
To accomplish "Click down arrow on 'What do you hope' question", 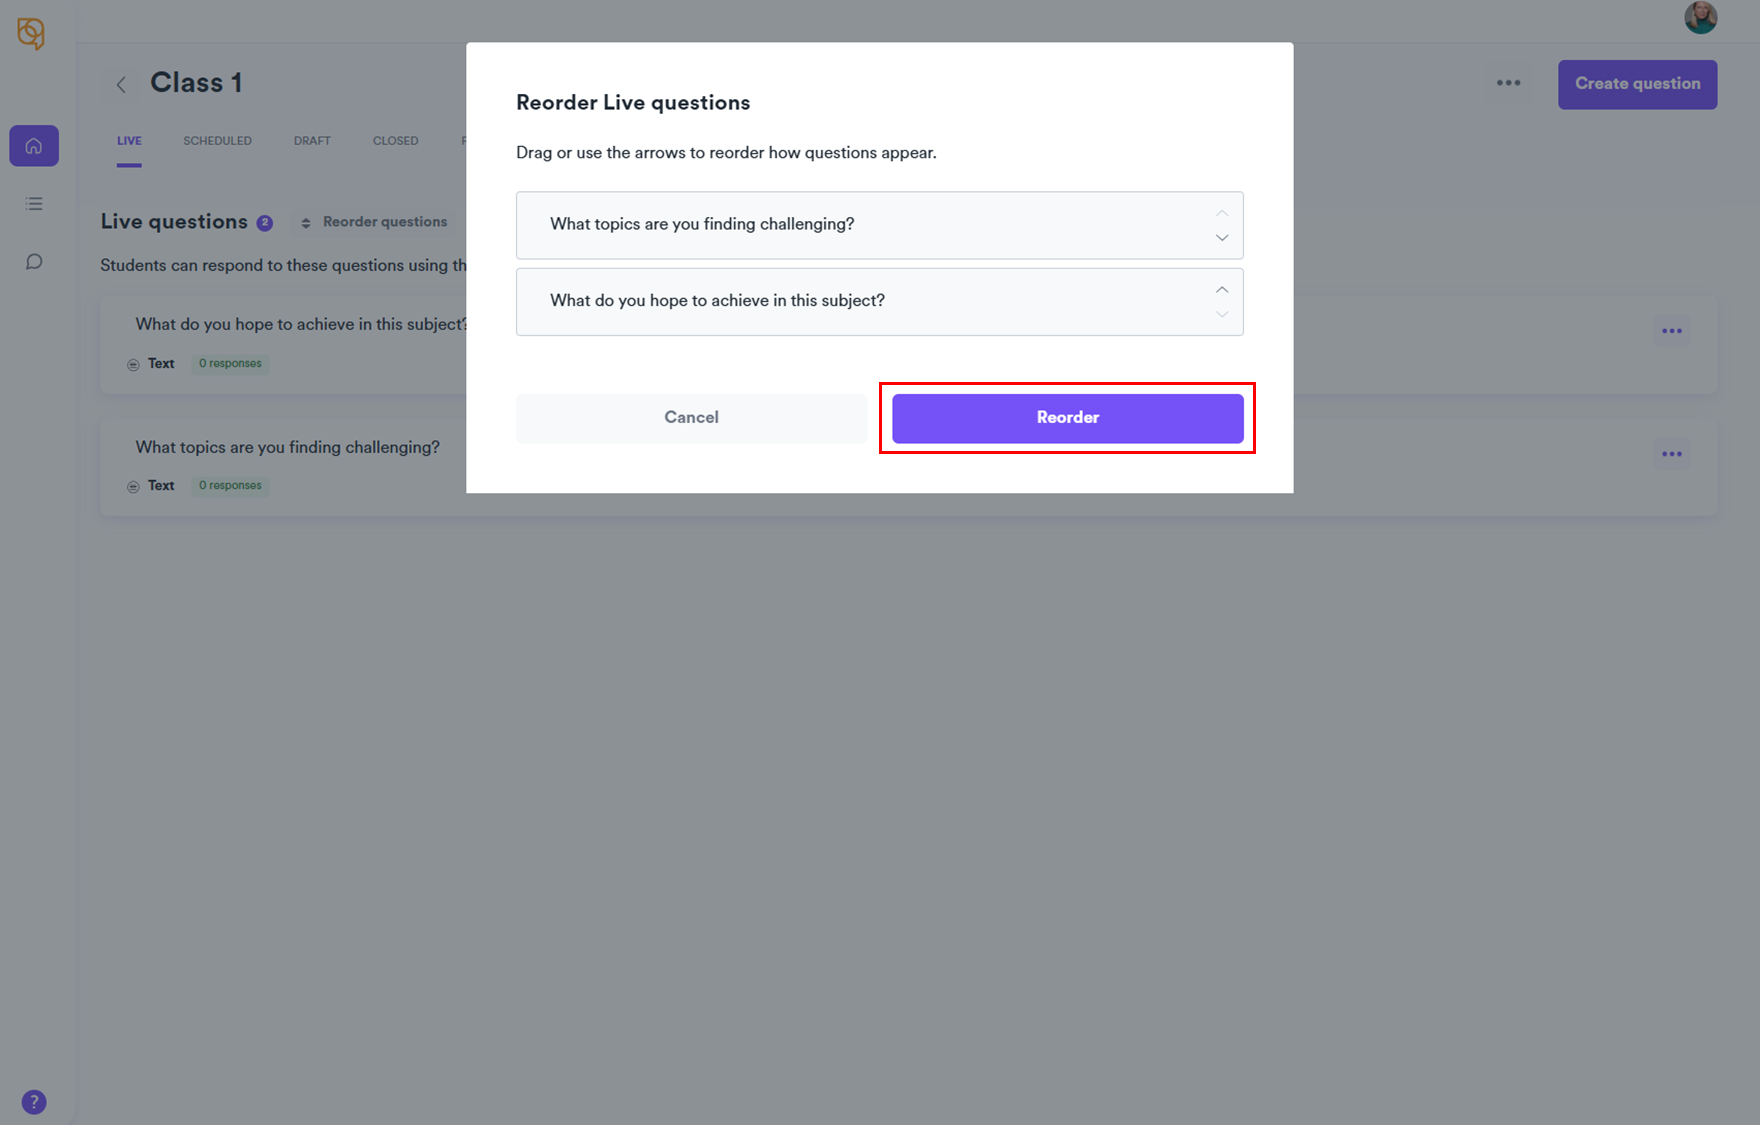I will tap(1221, 314).
